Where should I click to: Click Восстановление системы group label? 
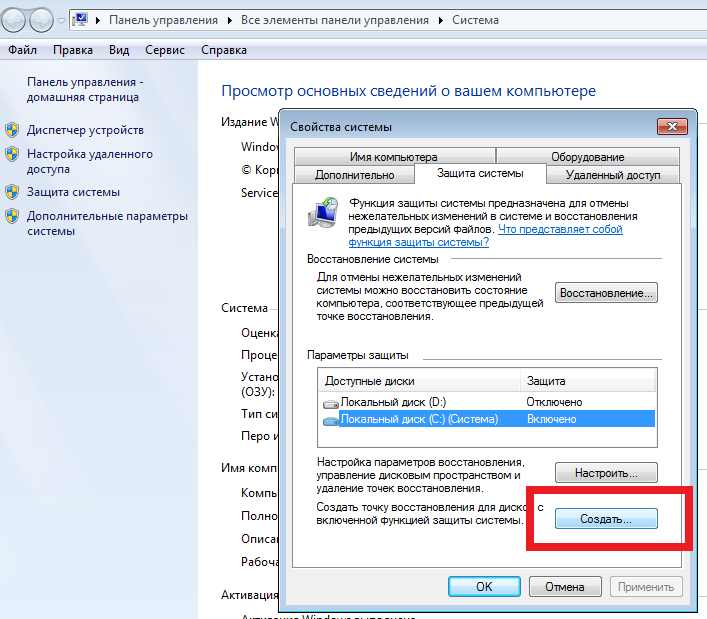[x=372, y=259]
